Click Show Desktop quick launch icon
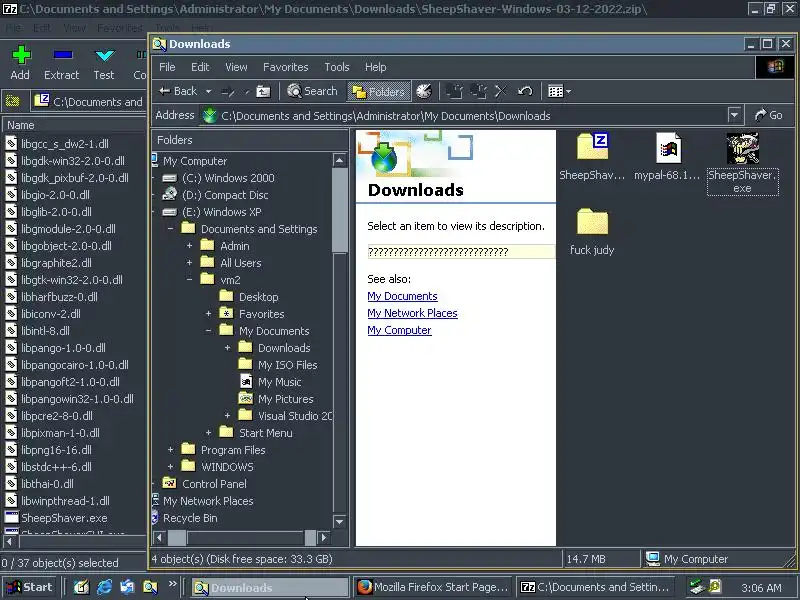 tap(81, 587)
